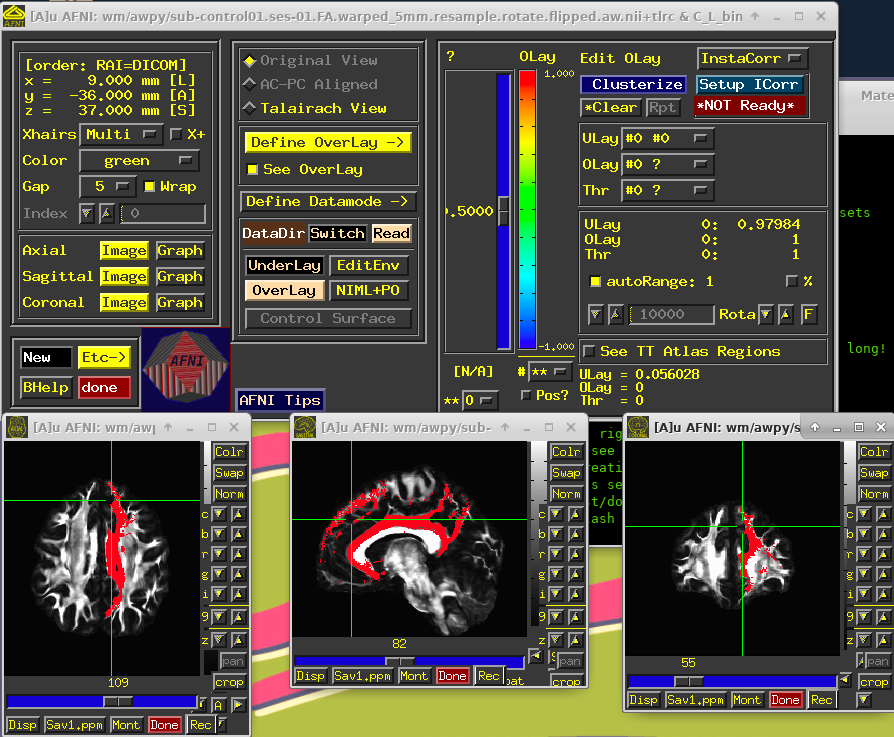
Task: Click the OLay rainbow color bar
Action: (x=527, y=209)
